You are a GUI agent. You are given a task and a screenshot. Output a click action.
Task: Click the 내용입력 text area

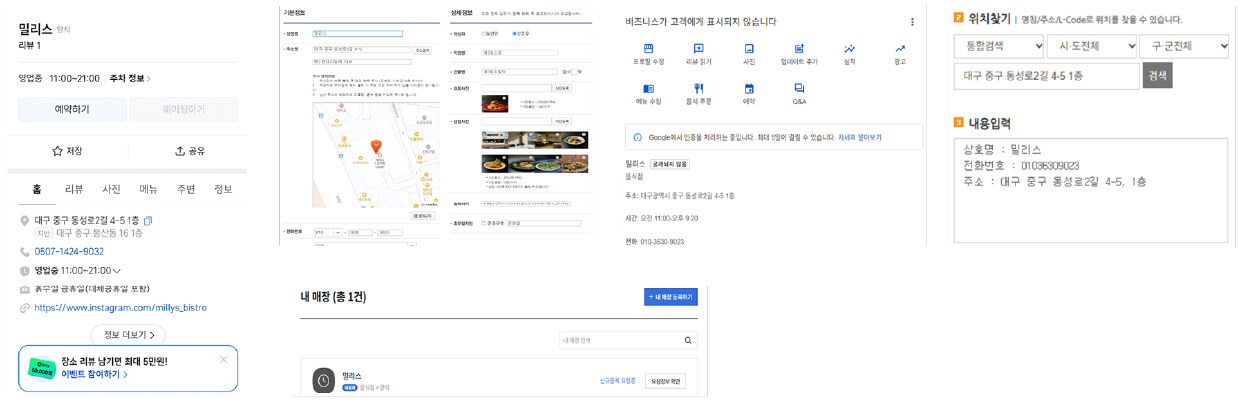point(1090,190)
